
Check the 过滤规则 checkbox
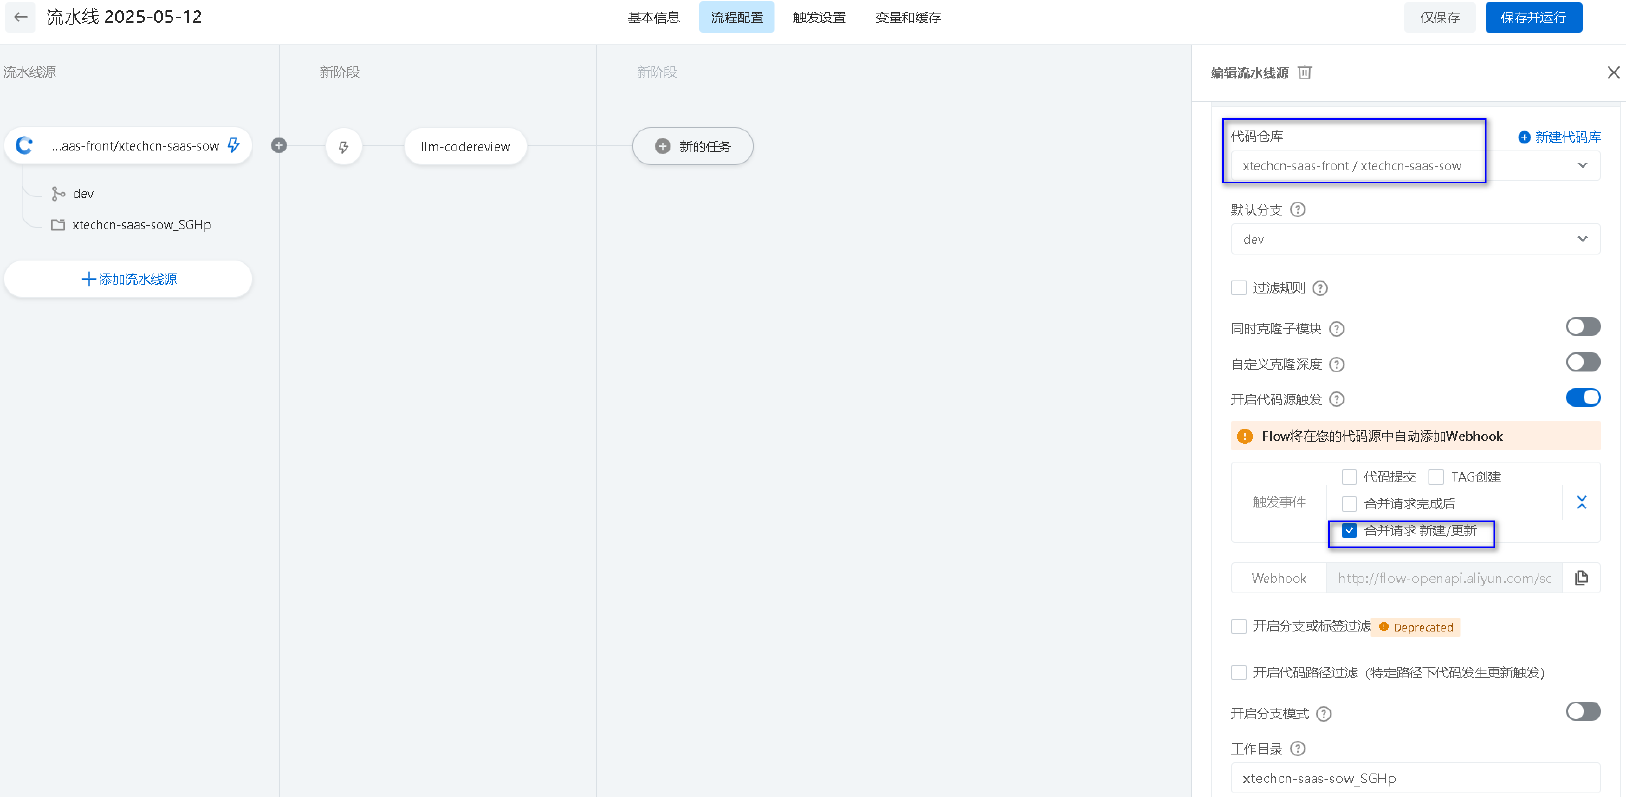point(1239,288)
